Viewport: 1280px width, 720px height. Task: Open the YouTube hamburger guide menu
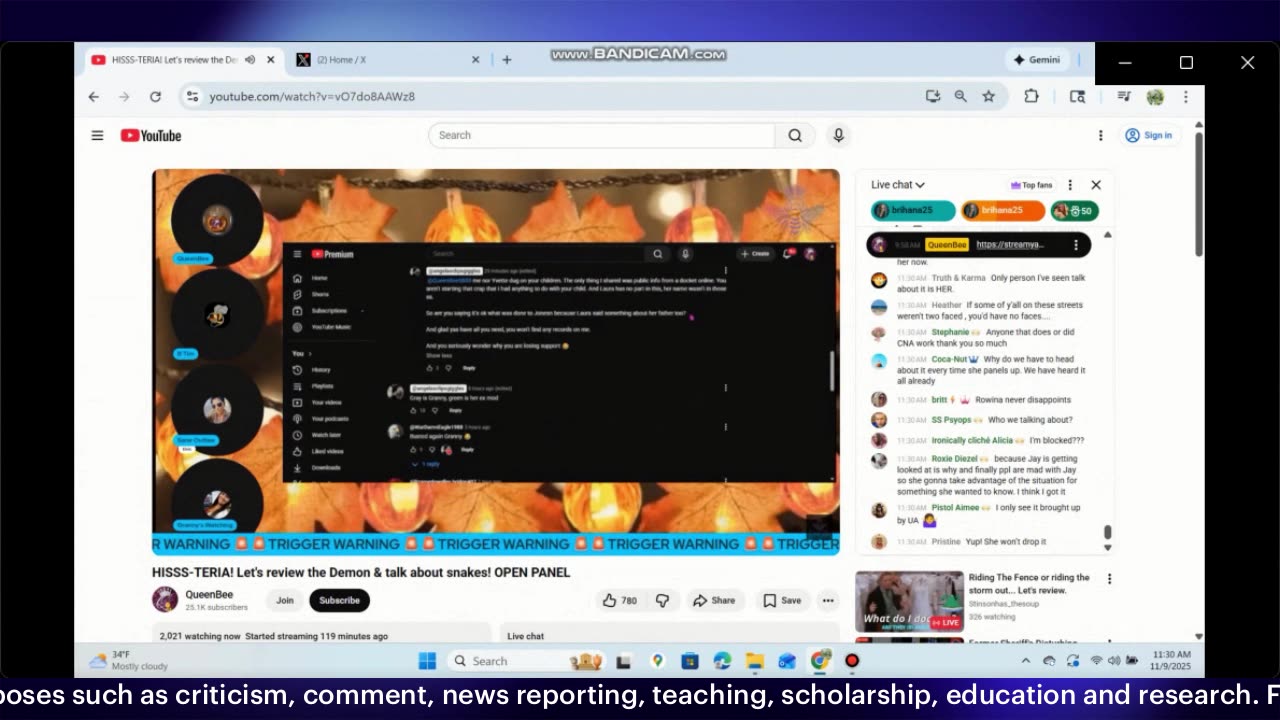[97, 135]
